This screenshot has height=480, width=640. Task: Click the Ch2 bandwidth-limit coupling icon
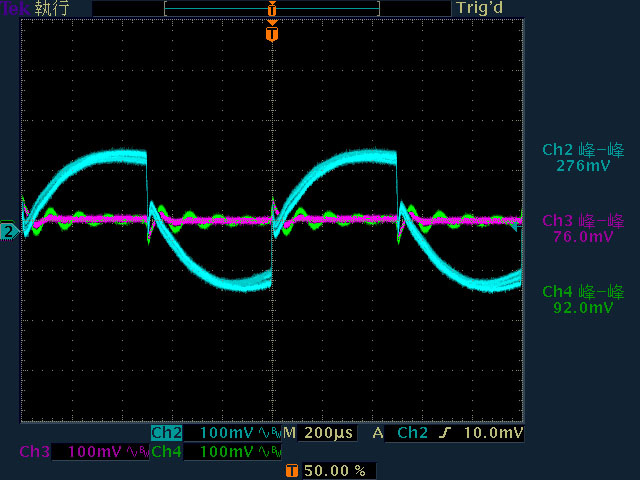270,433
